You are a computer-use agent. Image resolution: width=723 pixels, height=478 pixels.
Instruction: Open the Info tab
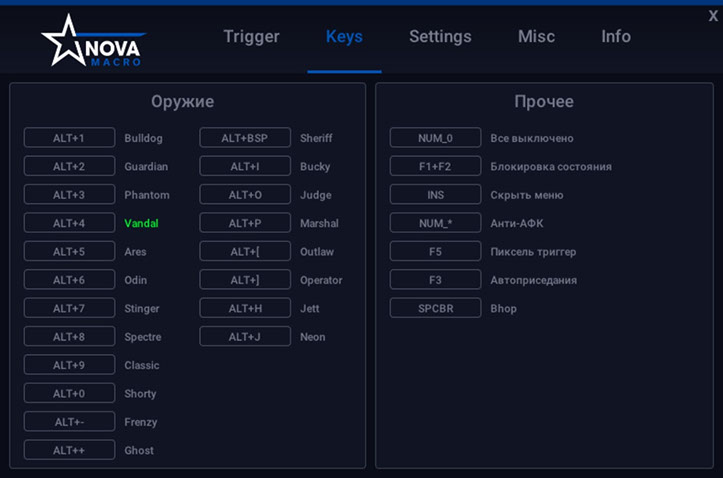click(616, 37)
